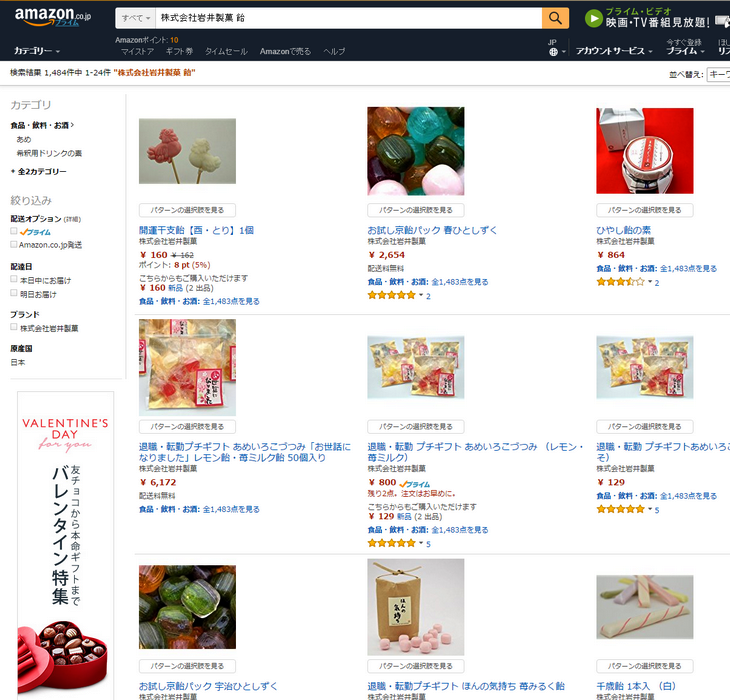Open star rating of お試し京飴パック 春ひとしずく
Image resolution: width=730 pixels, height=700 pixels.
pos(392,295)
